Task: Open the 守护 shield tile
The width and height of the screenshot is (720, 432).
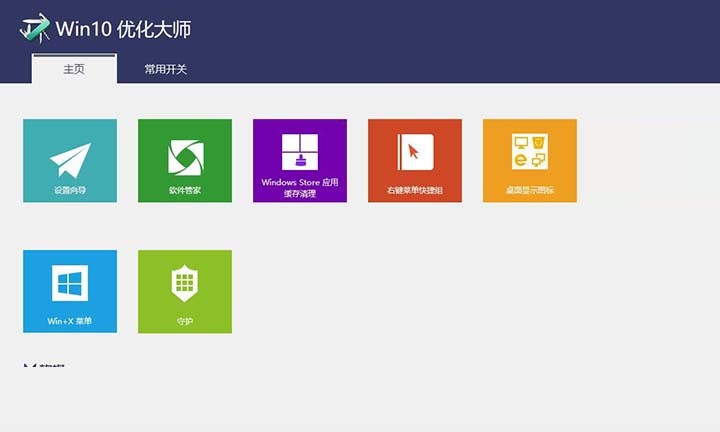Action: pos(185,292)
